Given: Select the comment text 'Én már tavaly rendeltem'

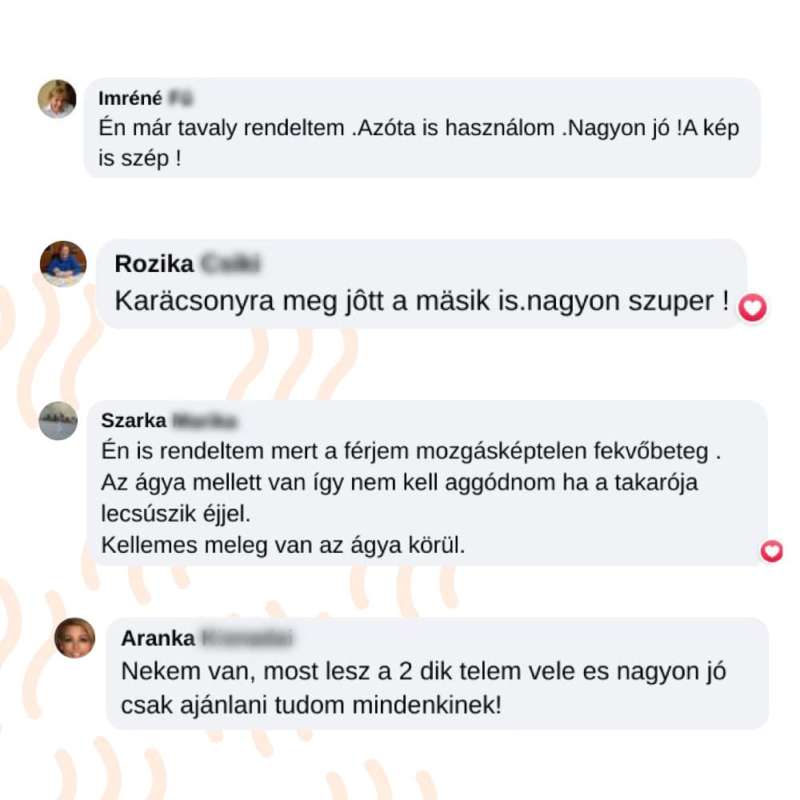Looking at the screenshot, I should [221, 128].
